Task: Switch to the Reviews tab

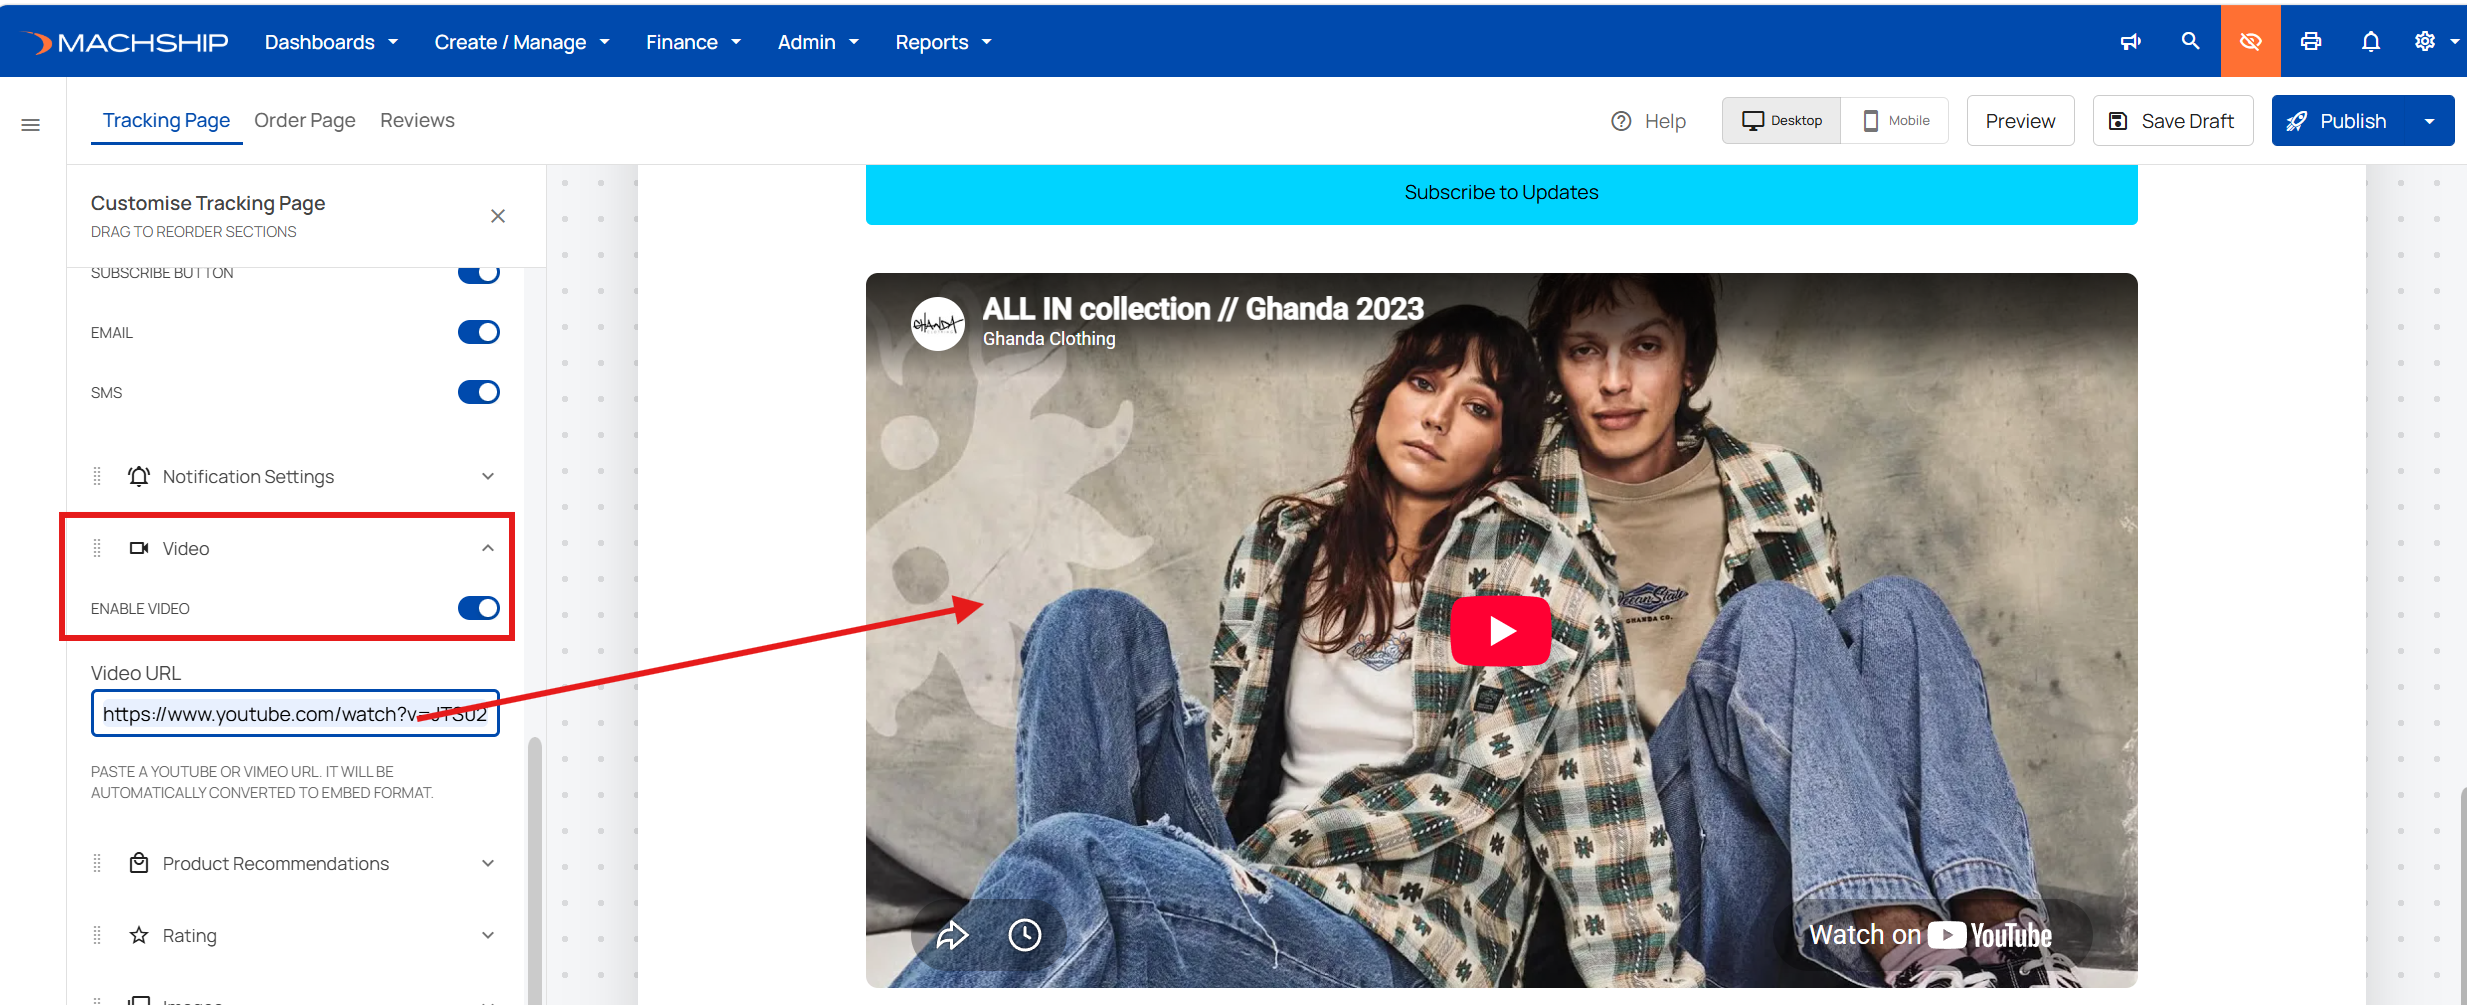Action: pos(417,121)
